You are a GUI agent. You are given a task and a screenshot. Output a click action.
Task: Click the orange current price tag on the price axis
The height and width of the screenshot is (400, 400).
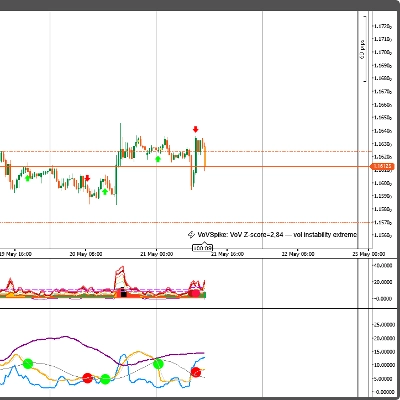coord(382,166)
